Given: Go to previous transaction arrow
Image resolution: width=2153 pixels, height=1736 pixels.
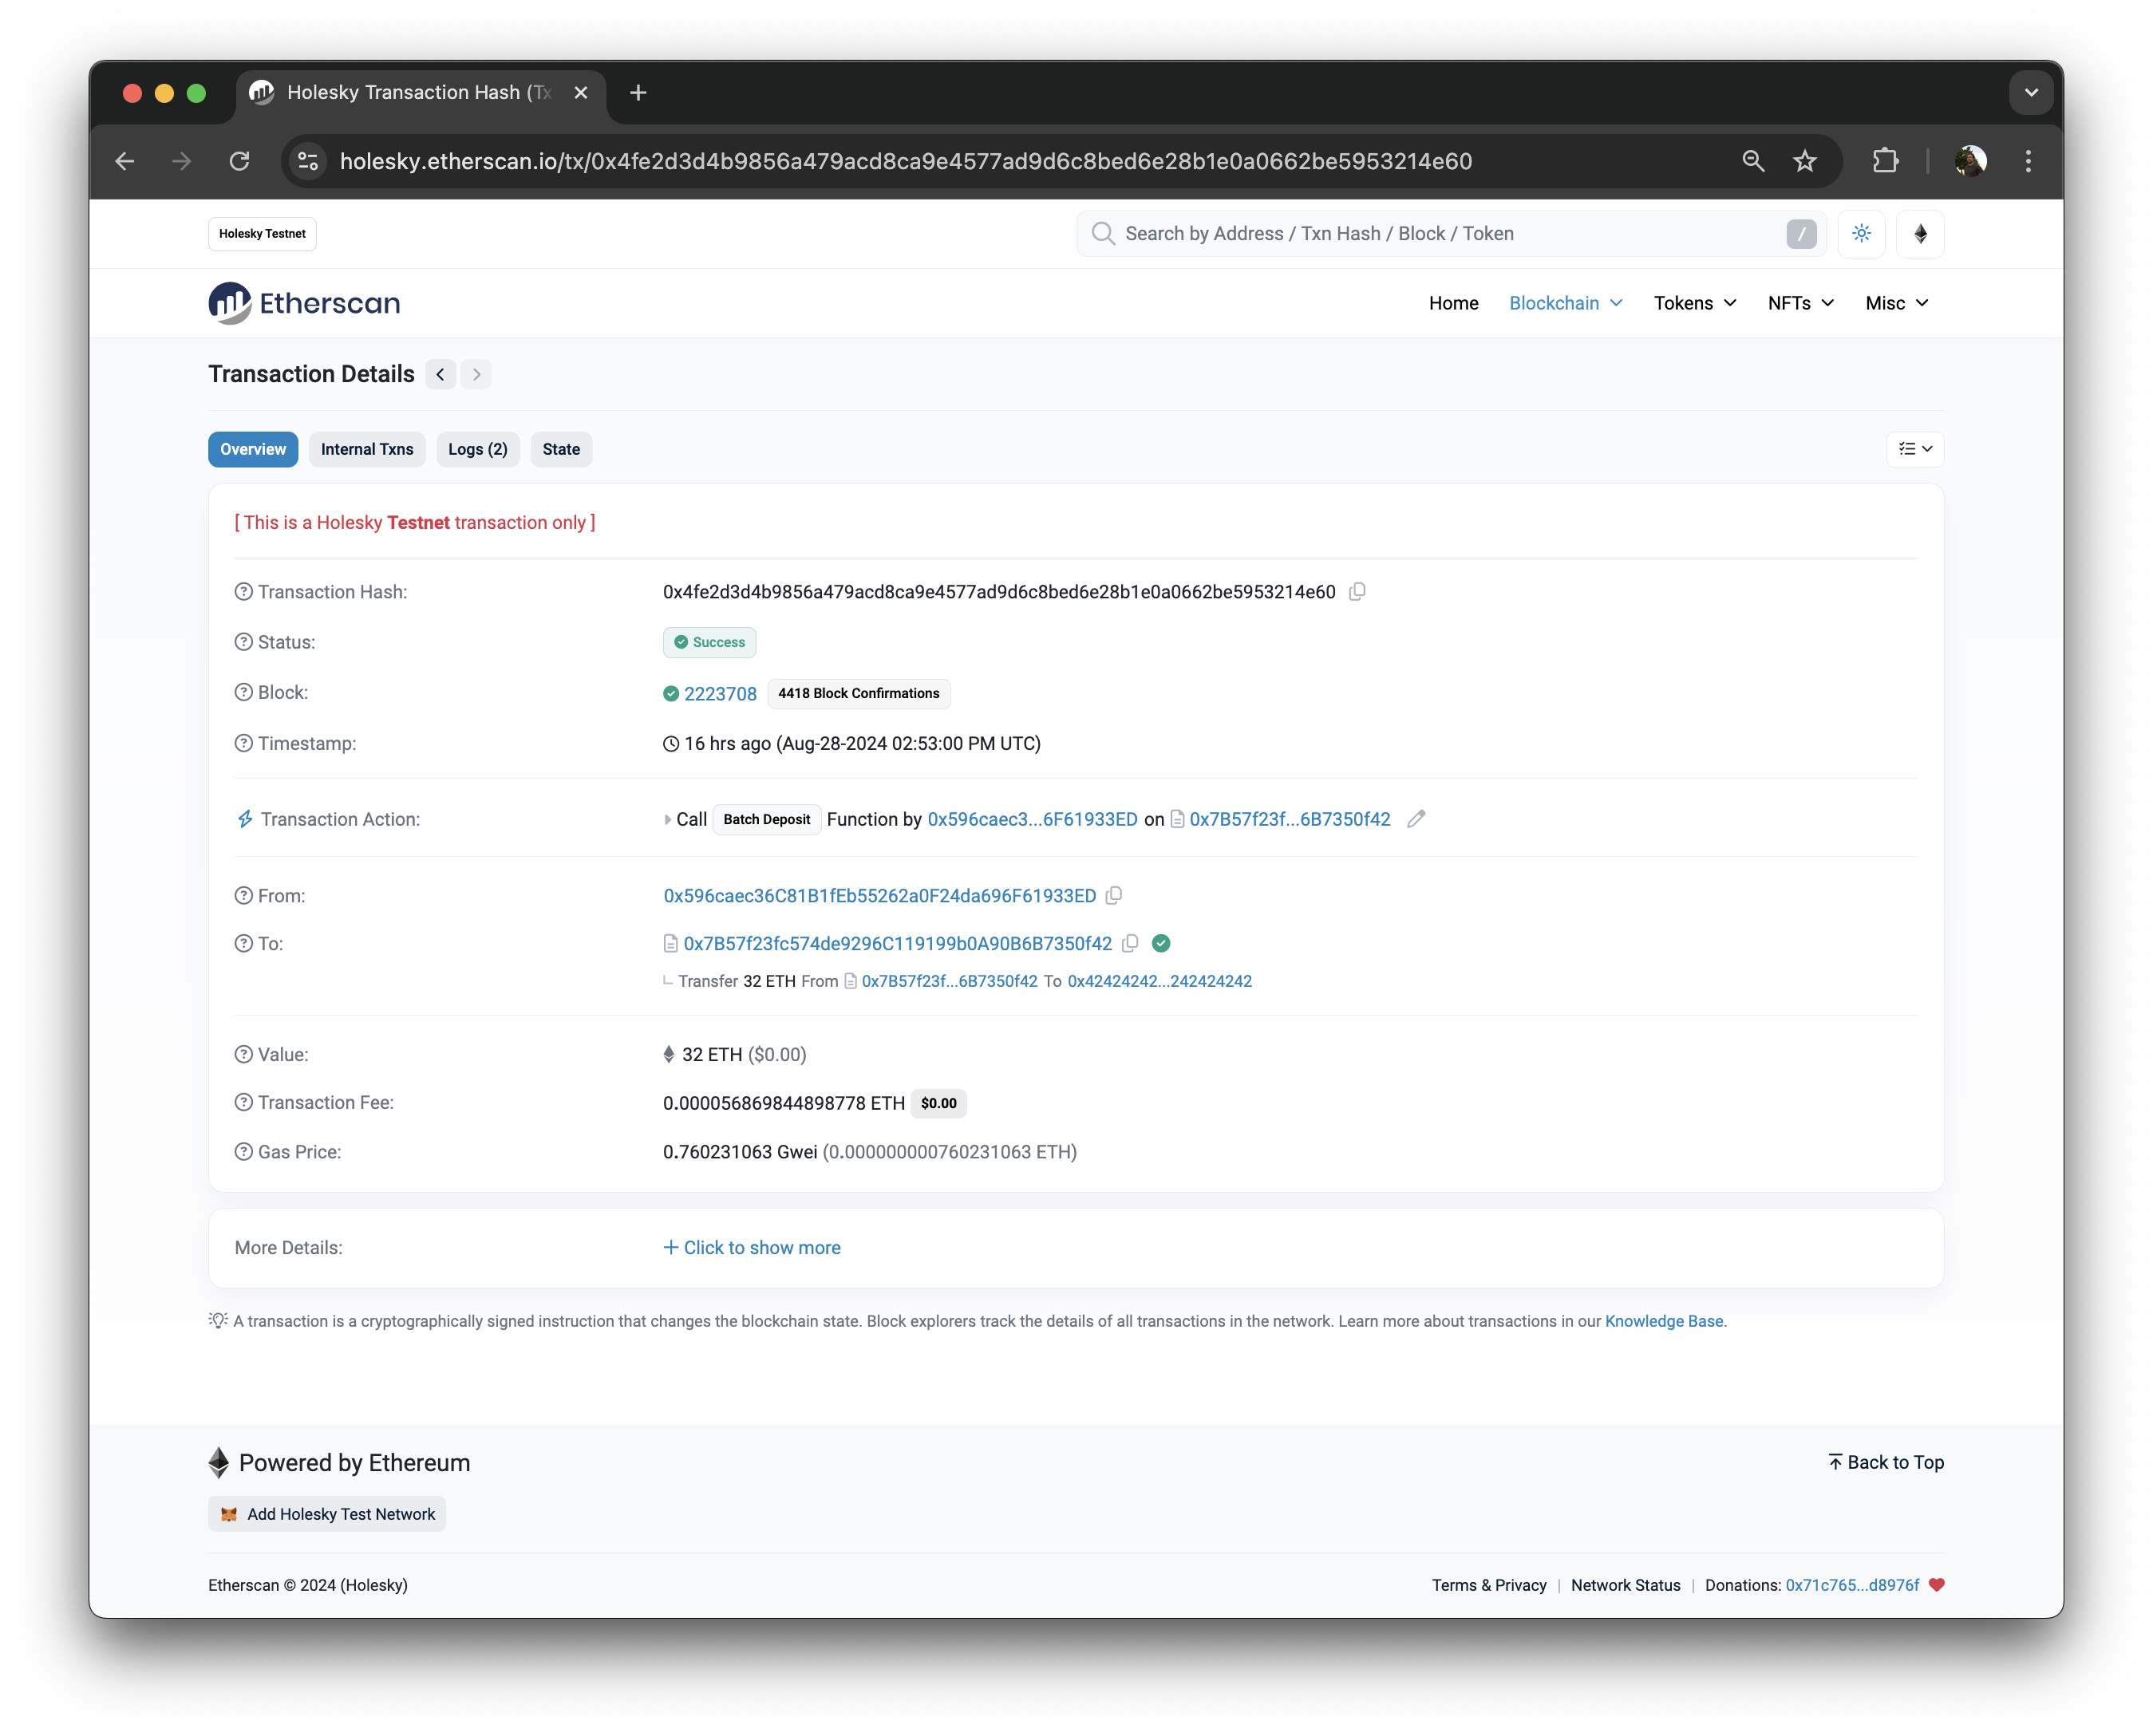Looking at the screenshot, I should click(440, 374).
